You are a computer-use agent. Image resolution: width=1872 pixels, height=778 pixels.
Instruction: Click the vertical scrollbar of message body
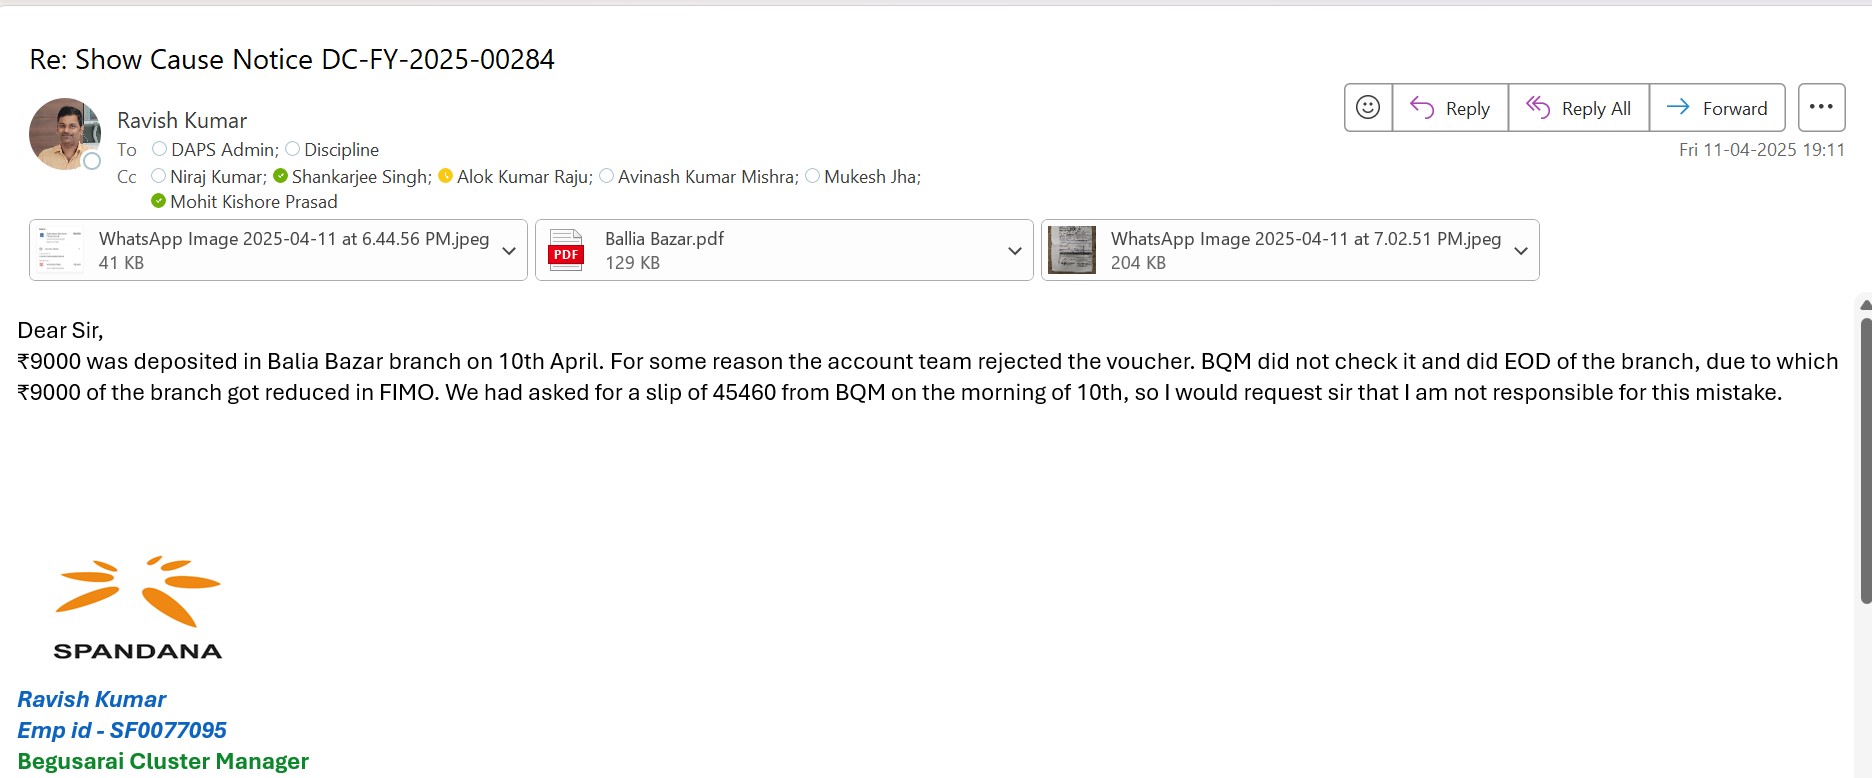1865,460
